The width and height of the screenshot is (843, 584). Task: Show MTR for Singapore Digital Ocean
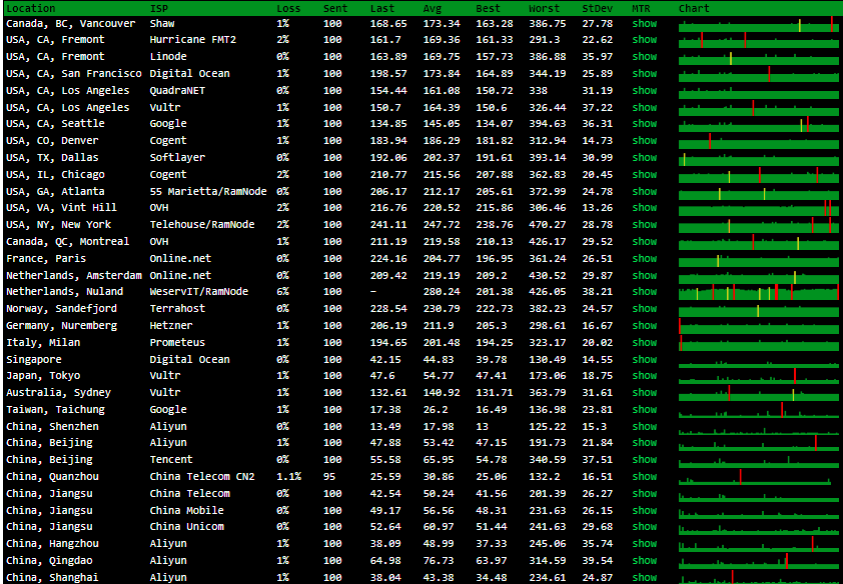[644, 360]
